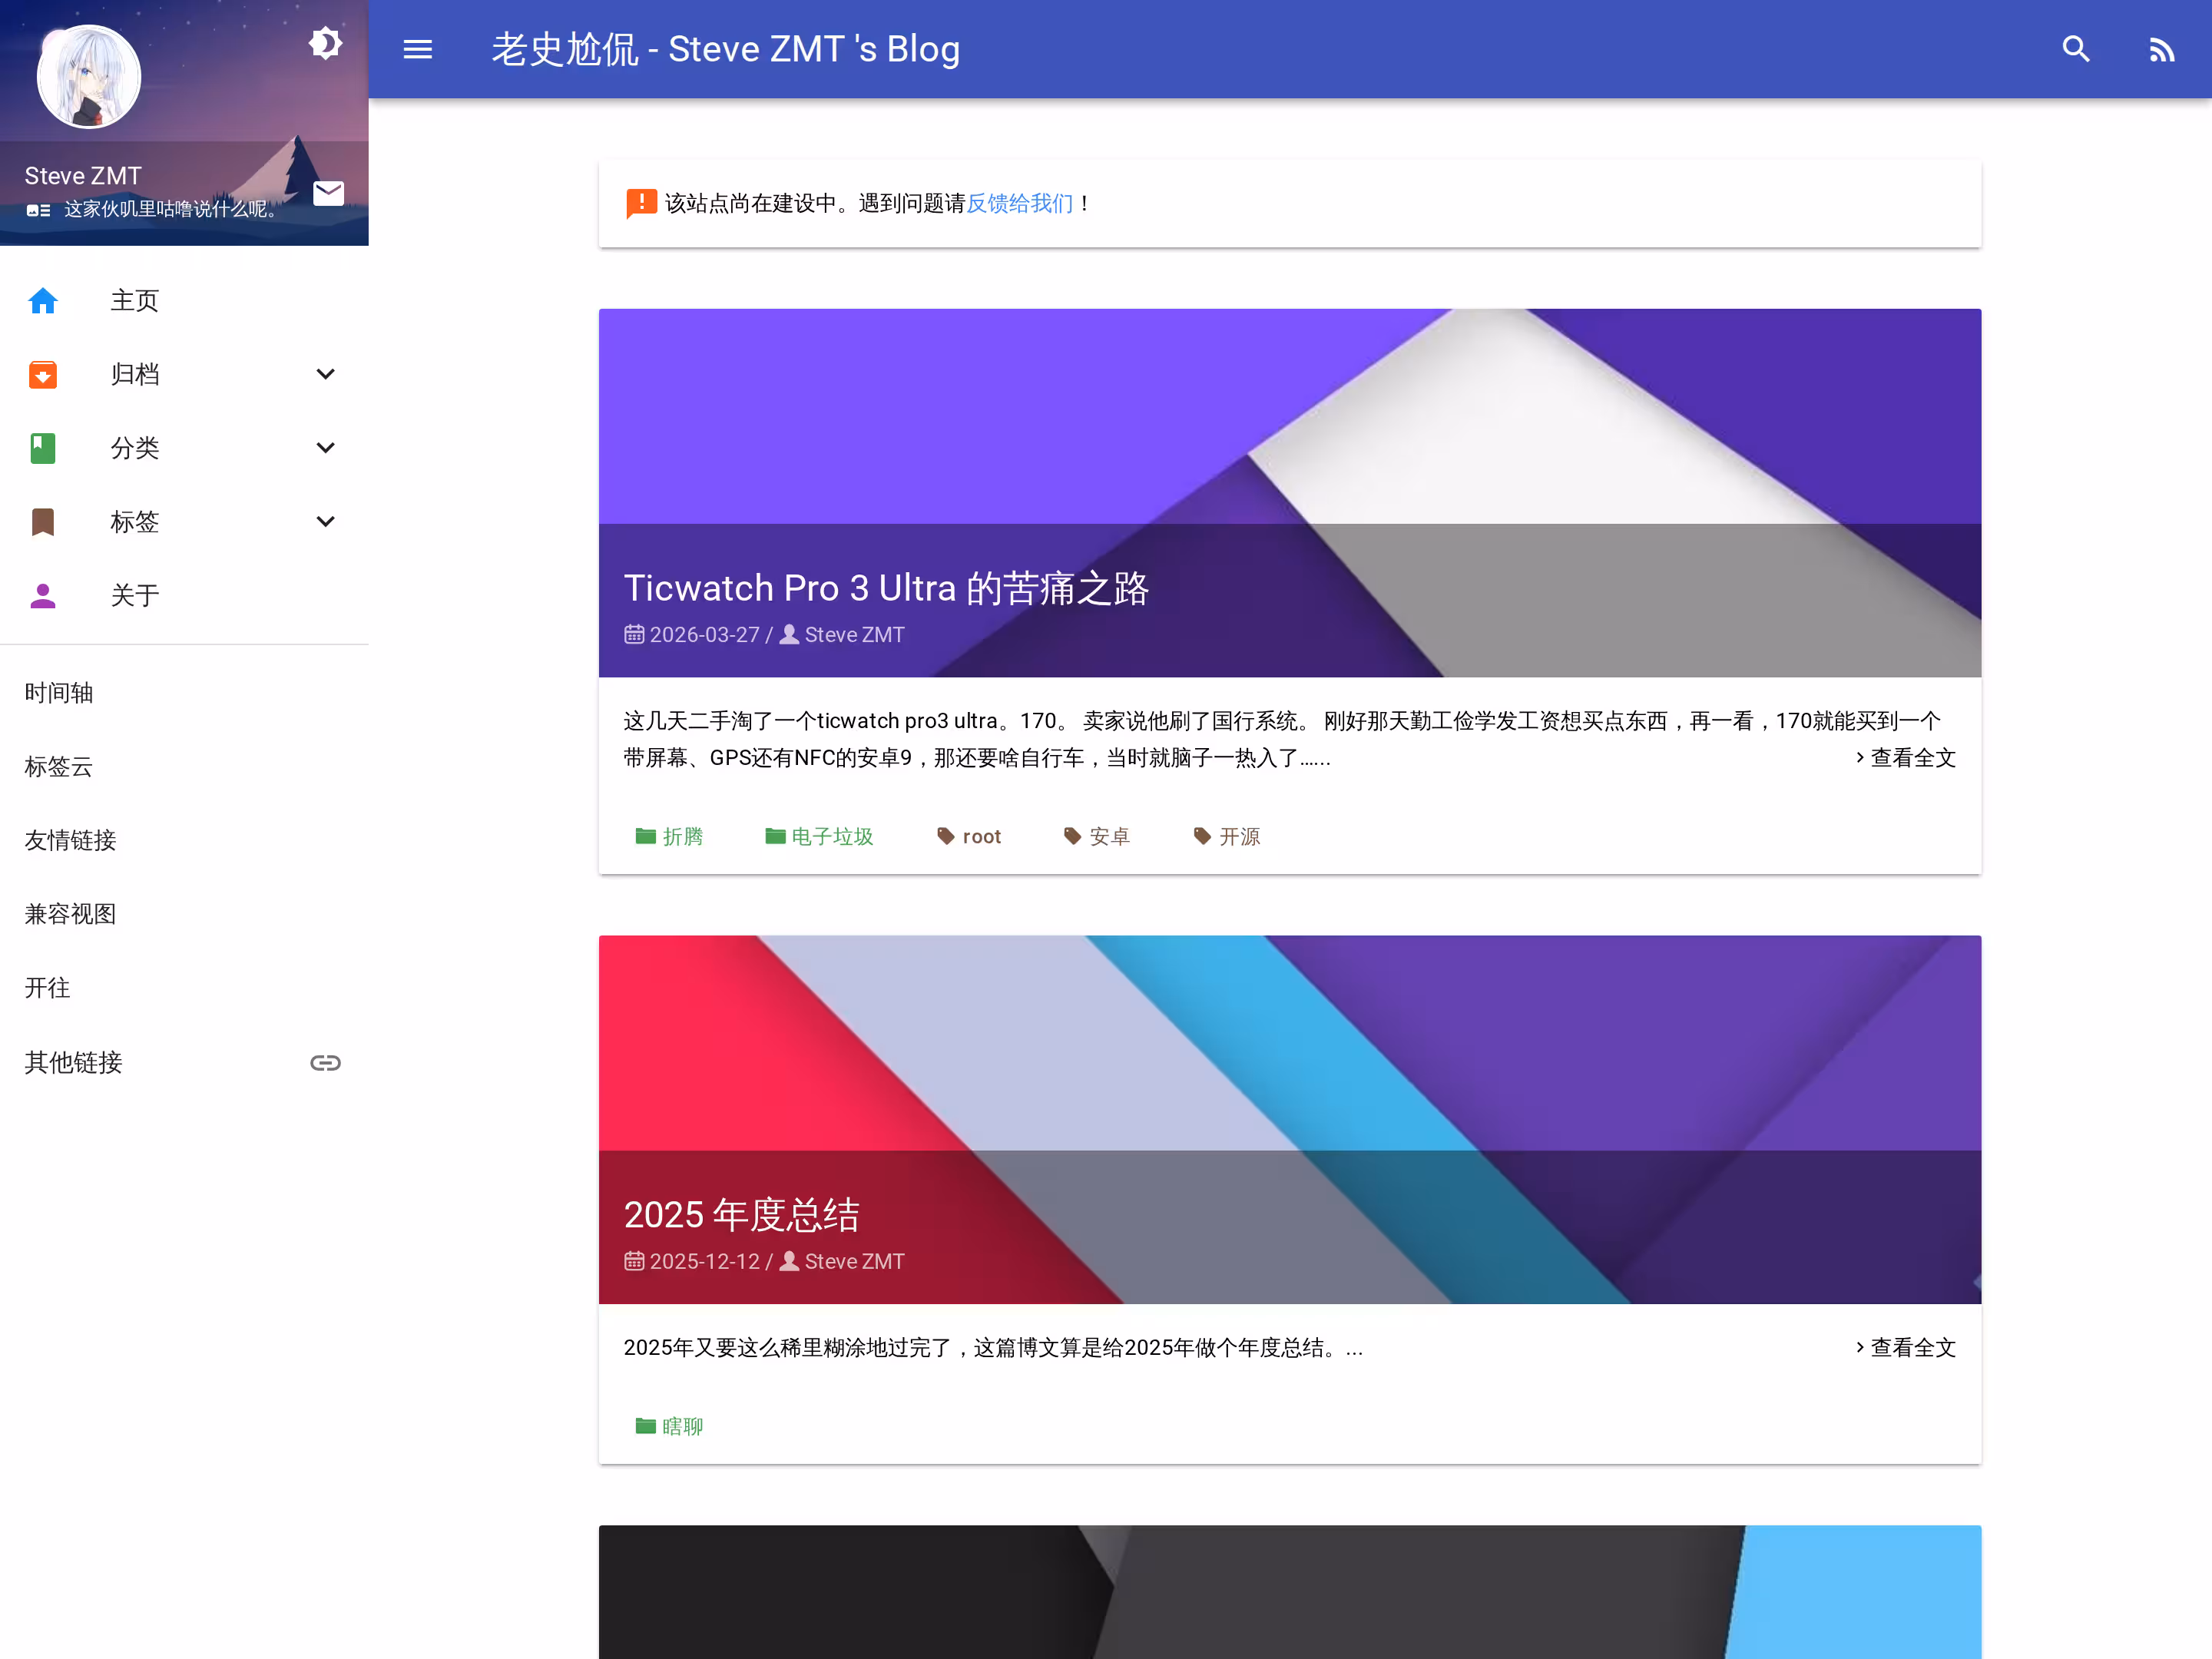
Task: Select the 电子垃圾 category folder tag
Action: tap(820, 836)
